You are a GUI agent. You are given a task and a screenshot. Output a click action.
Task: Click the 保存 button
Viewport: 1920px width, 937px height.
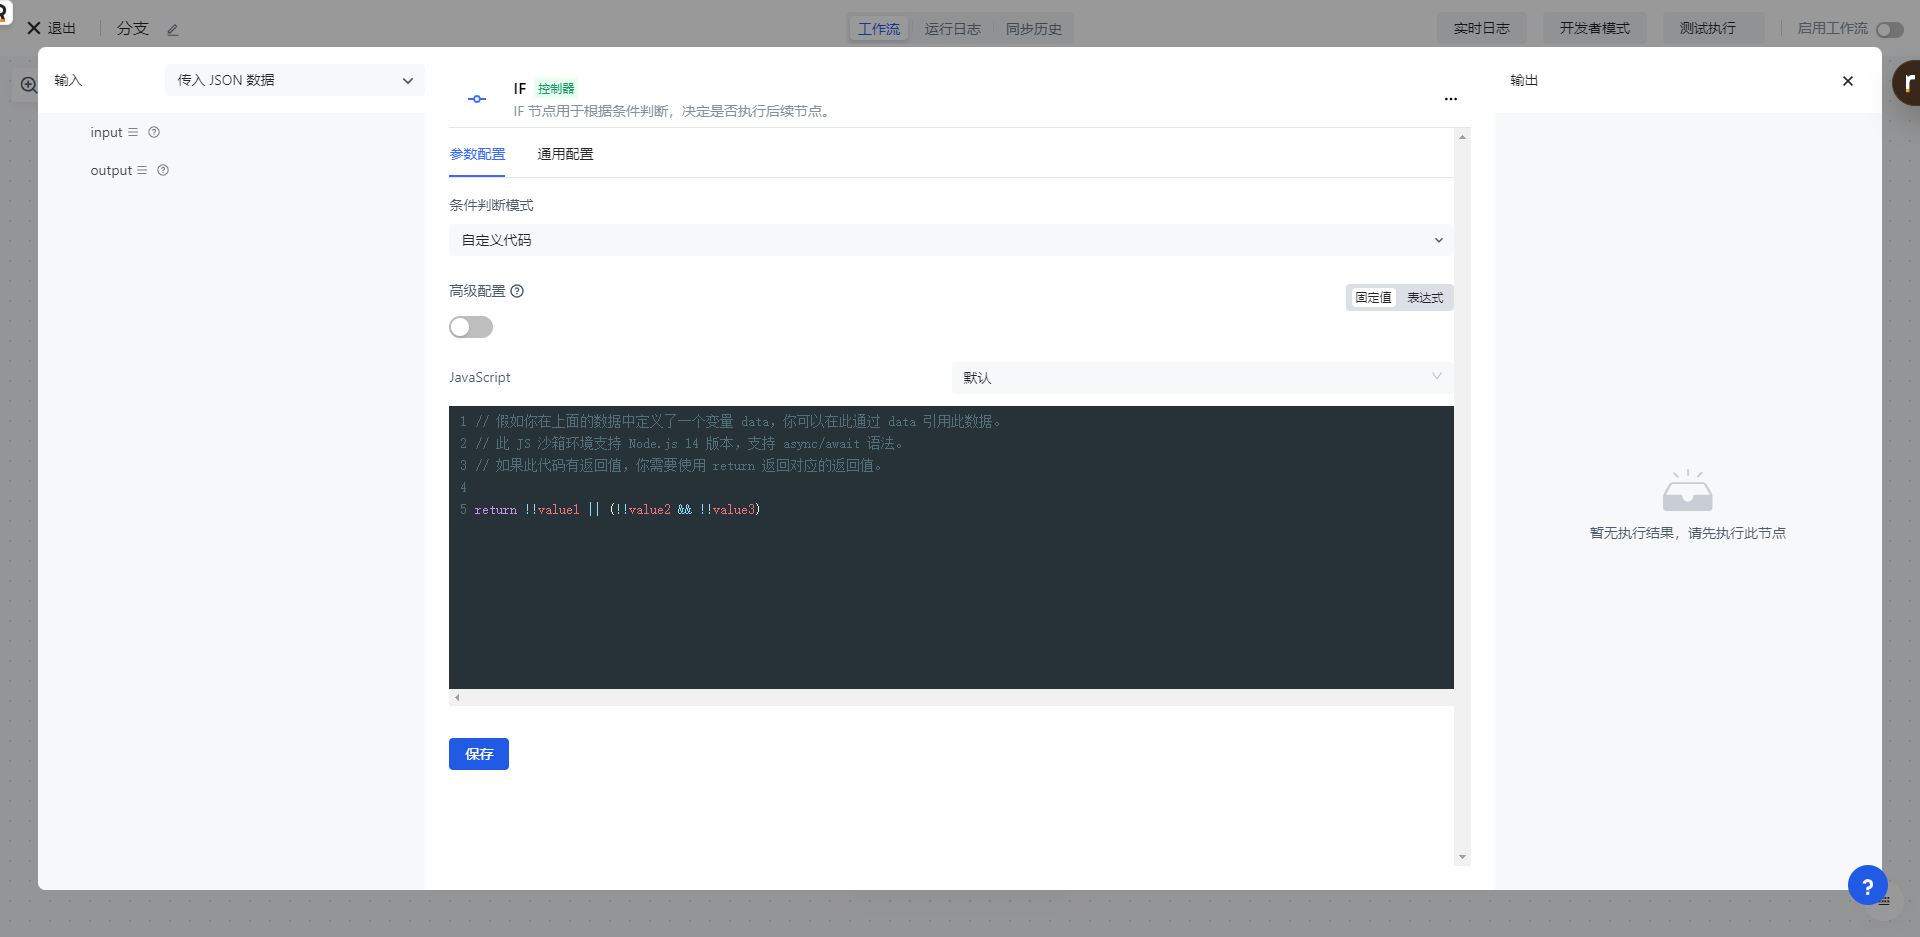click(479, 754)
